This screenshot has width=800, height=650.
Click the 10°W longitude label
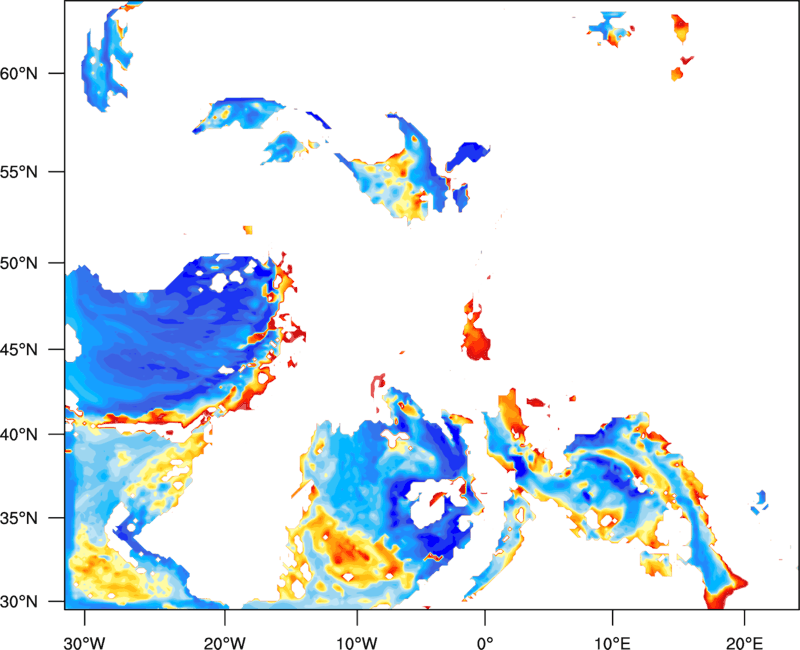(357, 643)
